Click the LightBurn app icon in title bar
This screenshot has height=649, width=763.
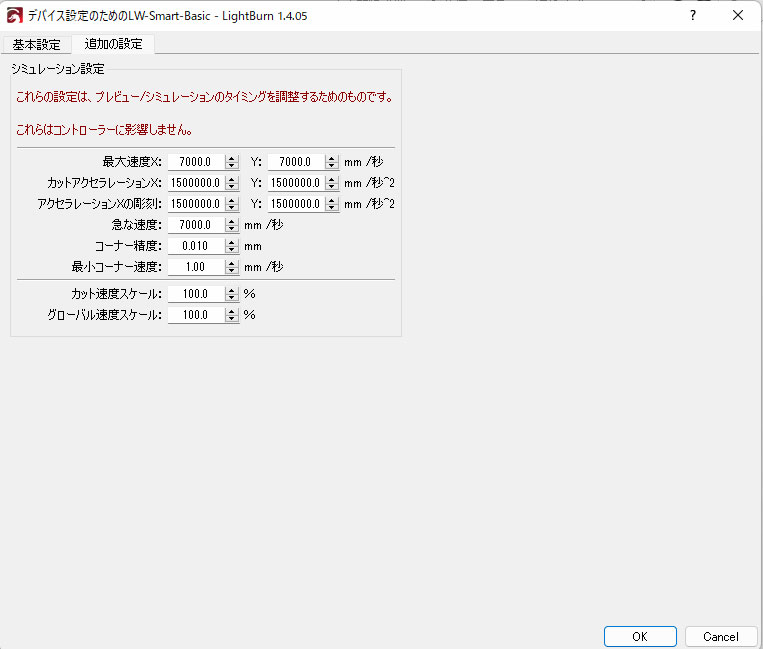(x=15, y=16)
